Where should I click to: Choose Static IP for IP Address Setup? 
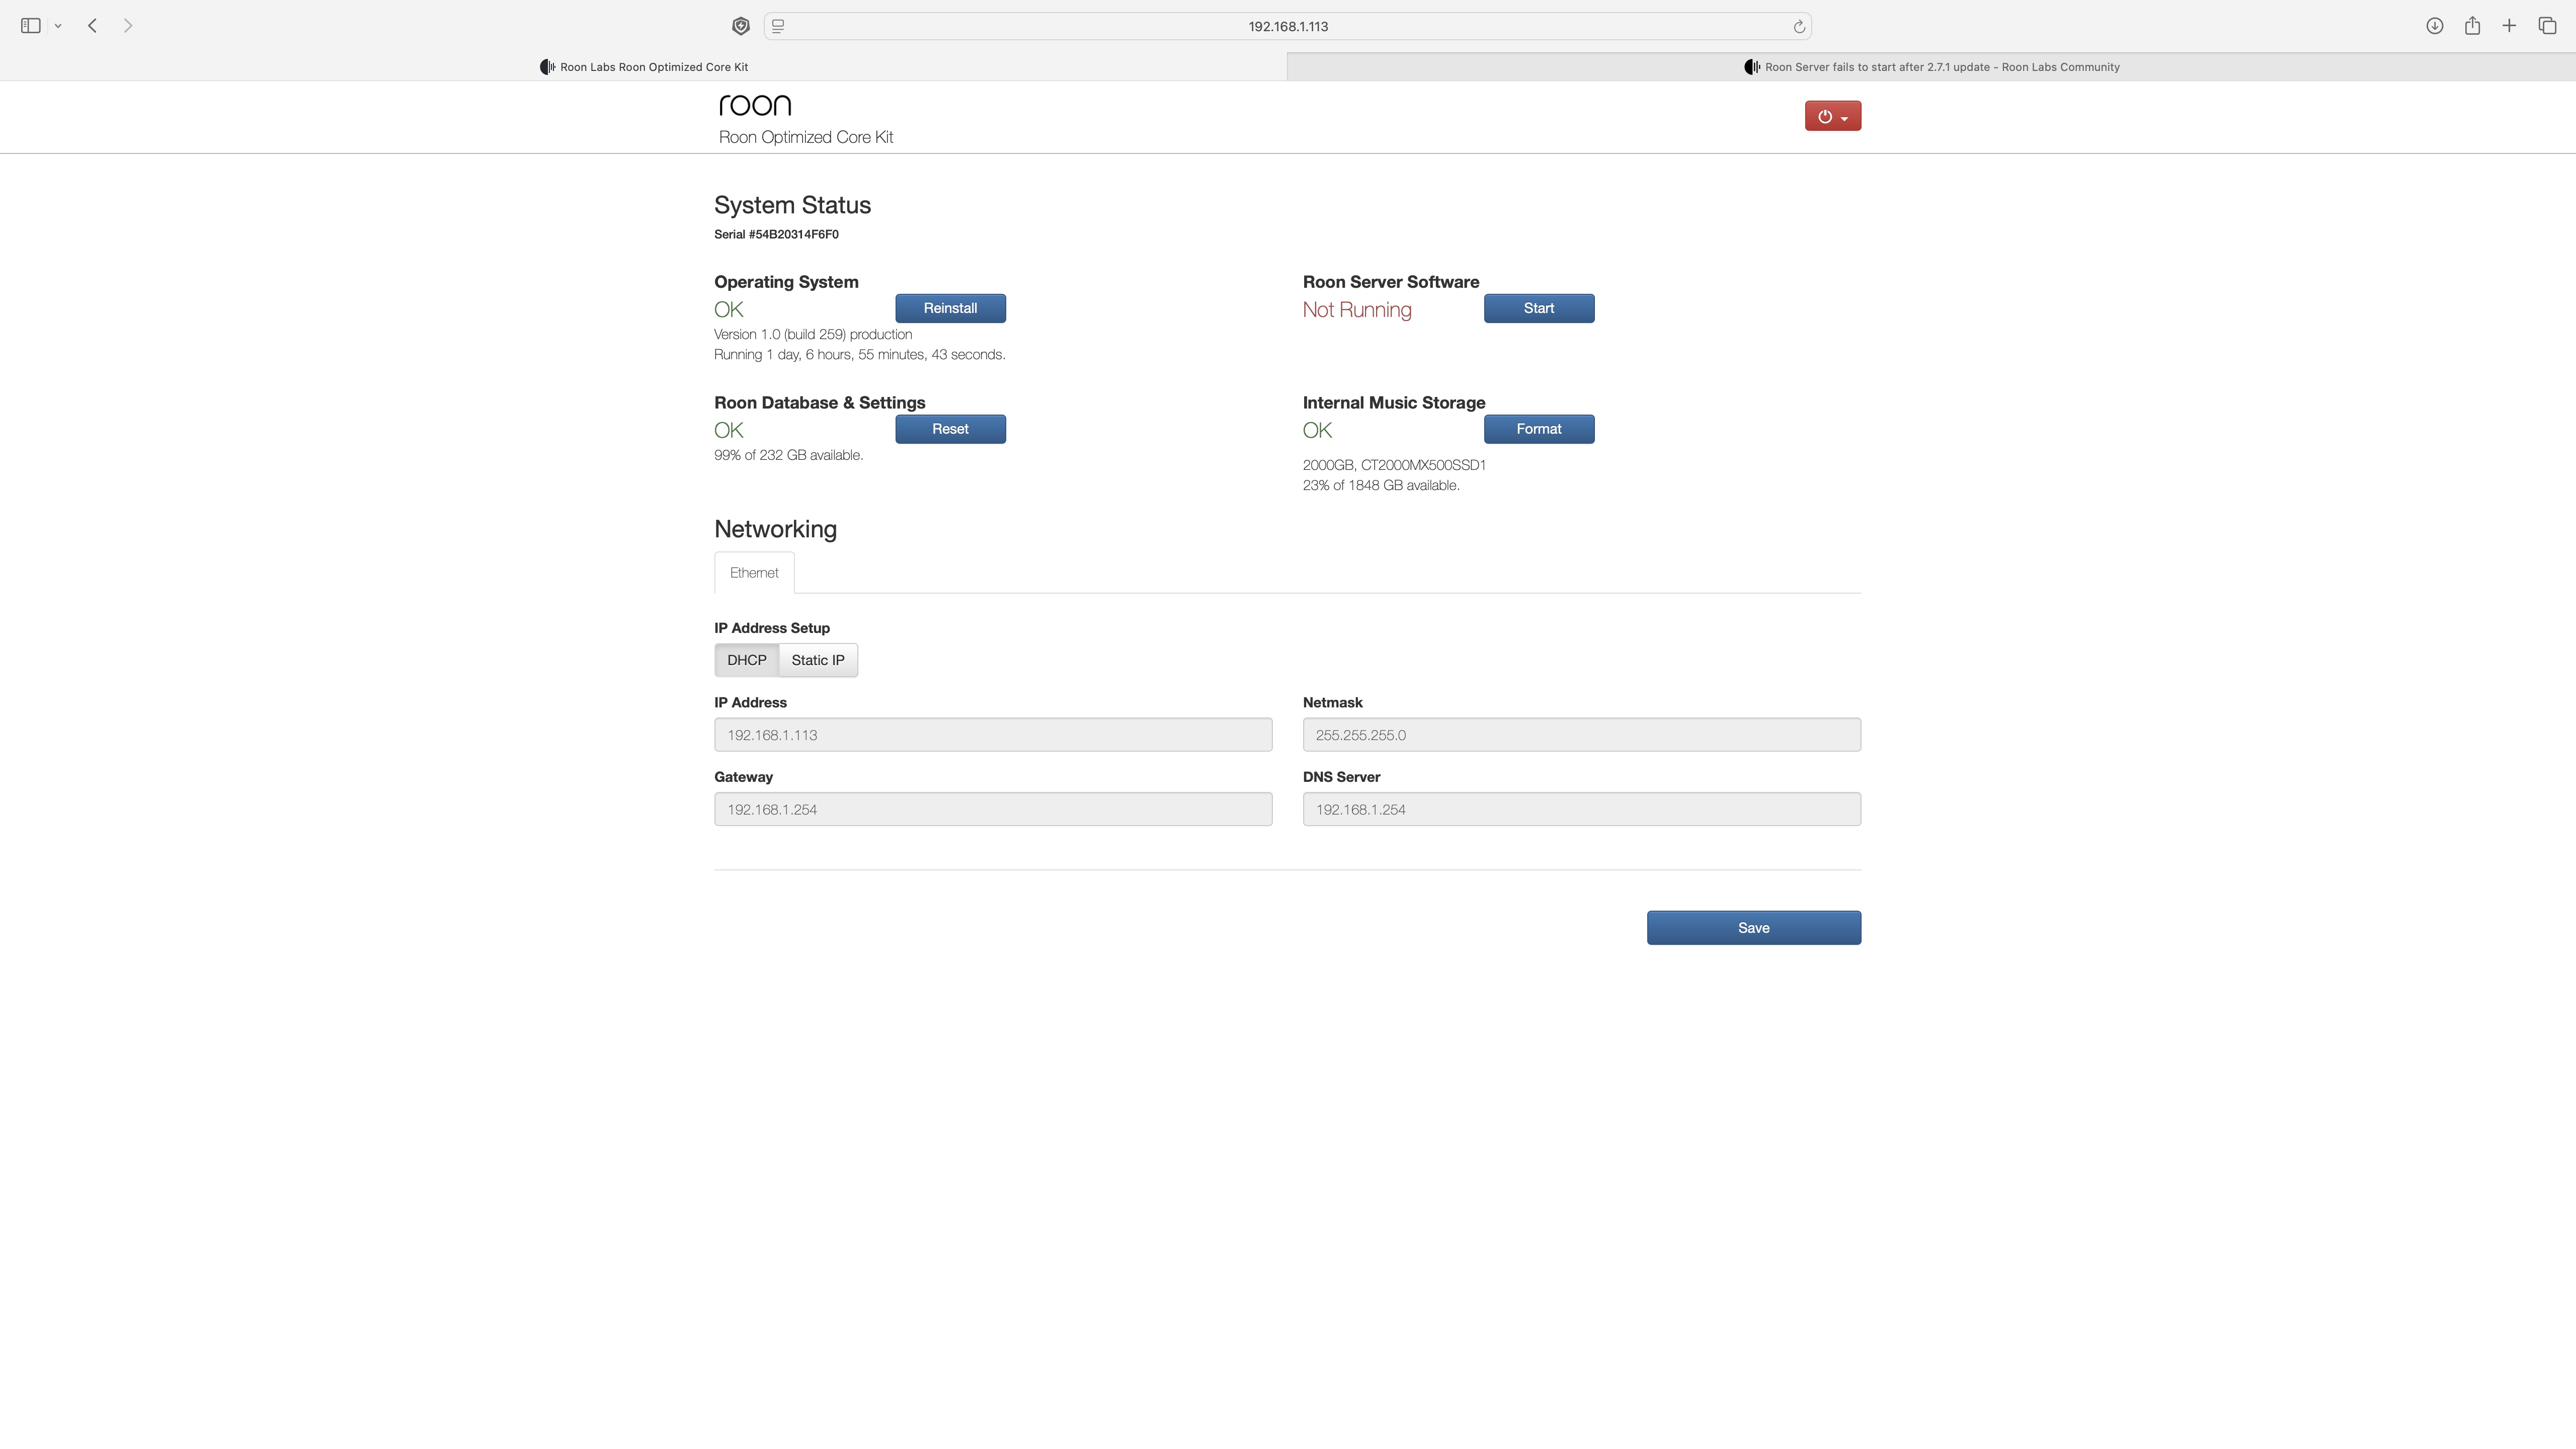click(x=818, y=660)
